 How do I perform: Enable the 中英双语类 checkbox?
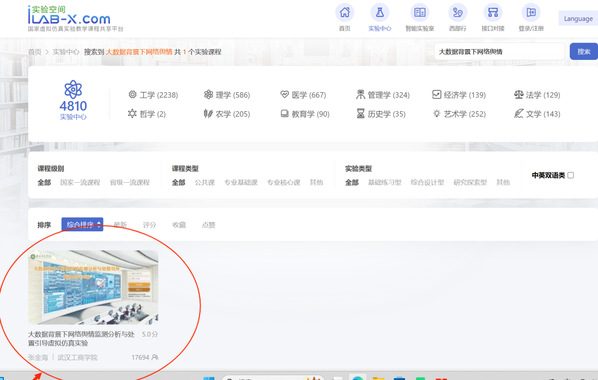point(571,175)
